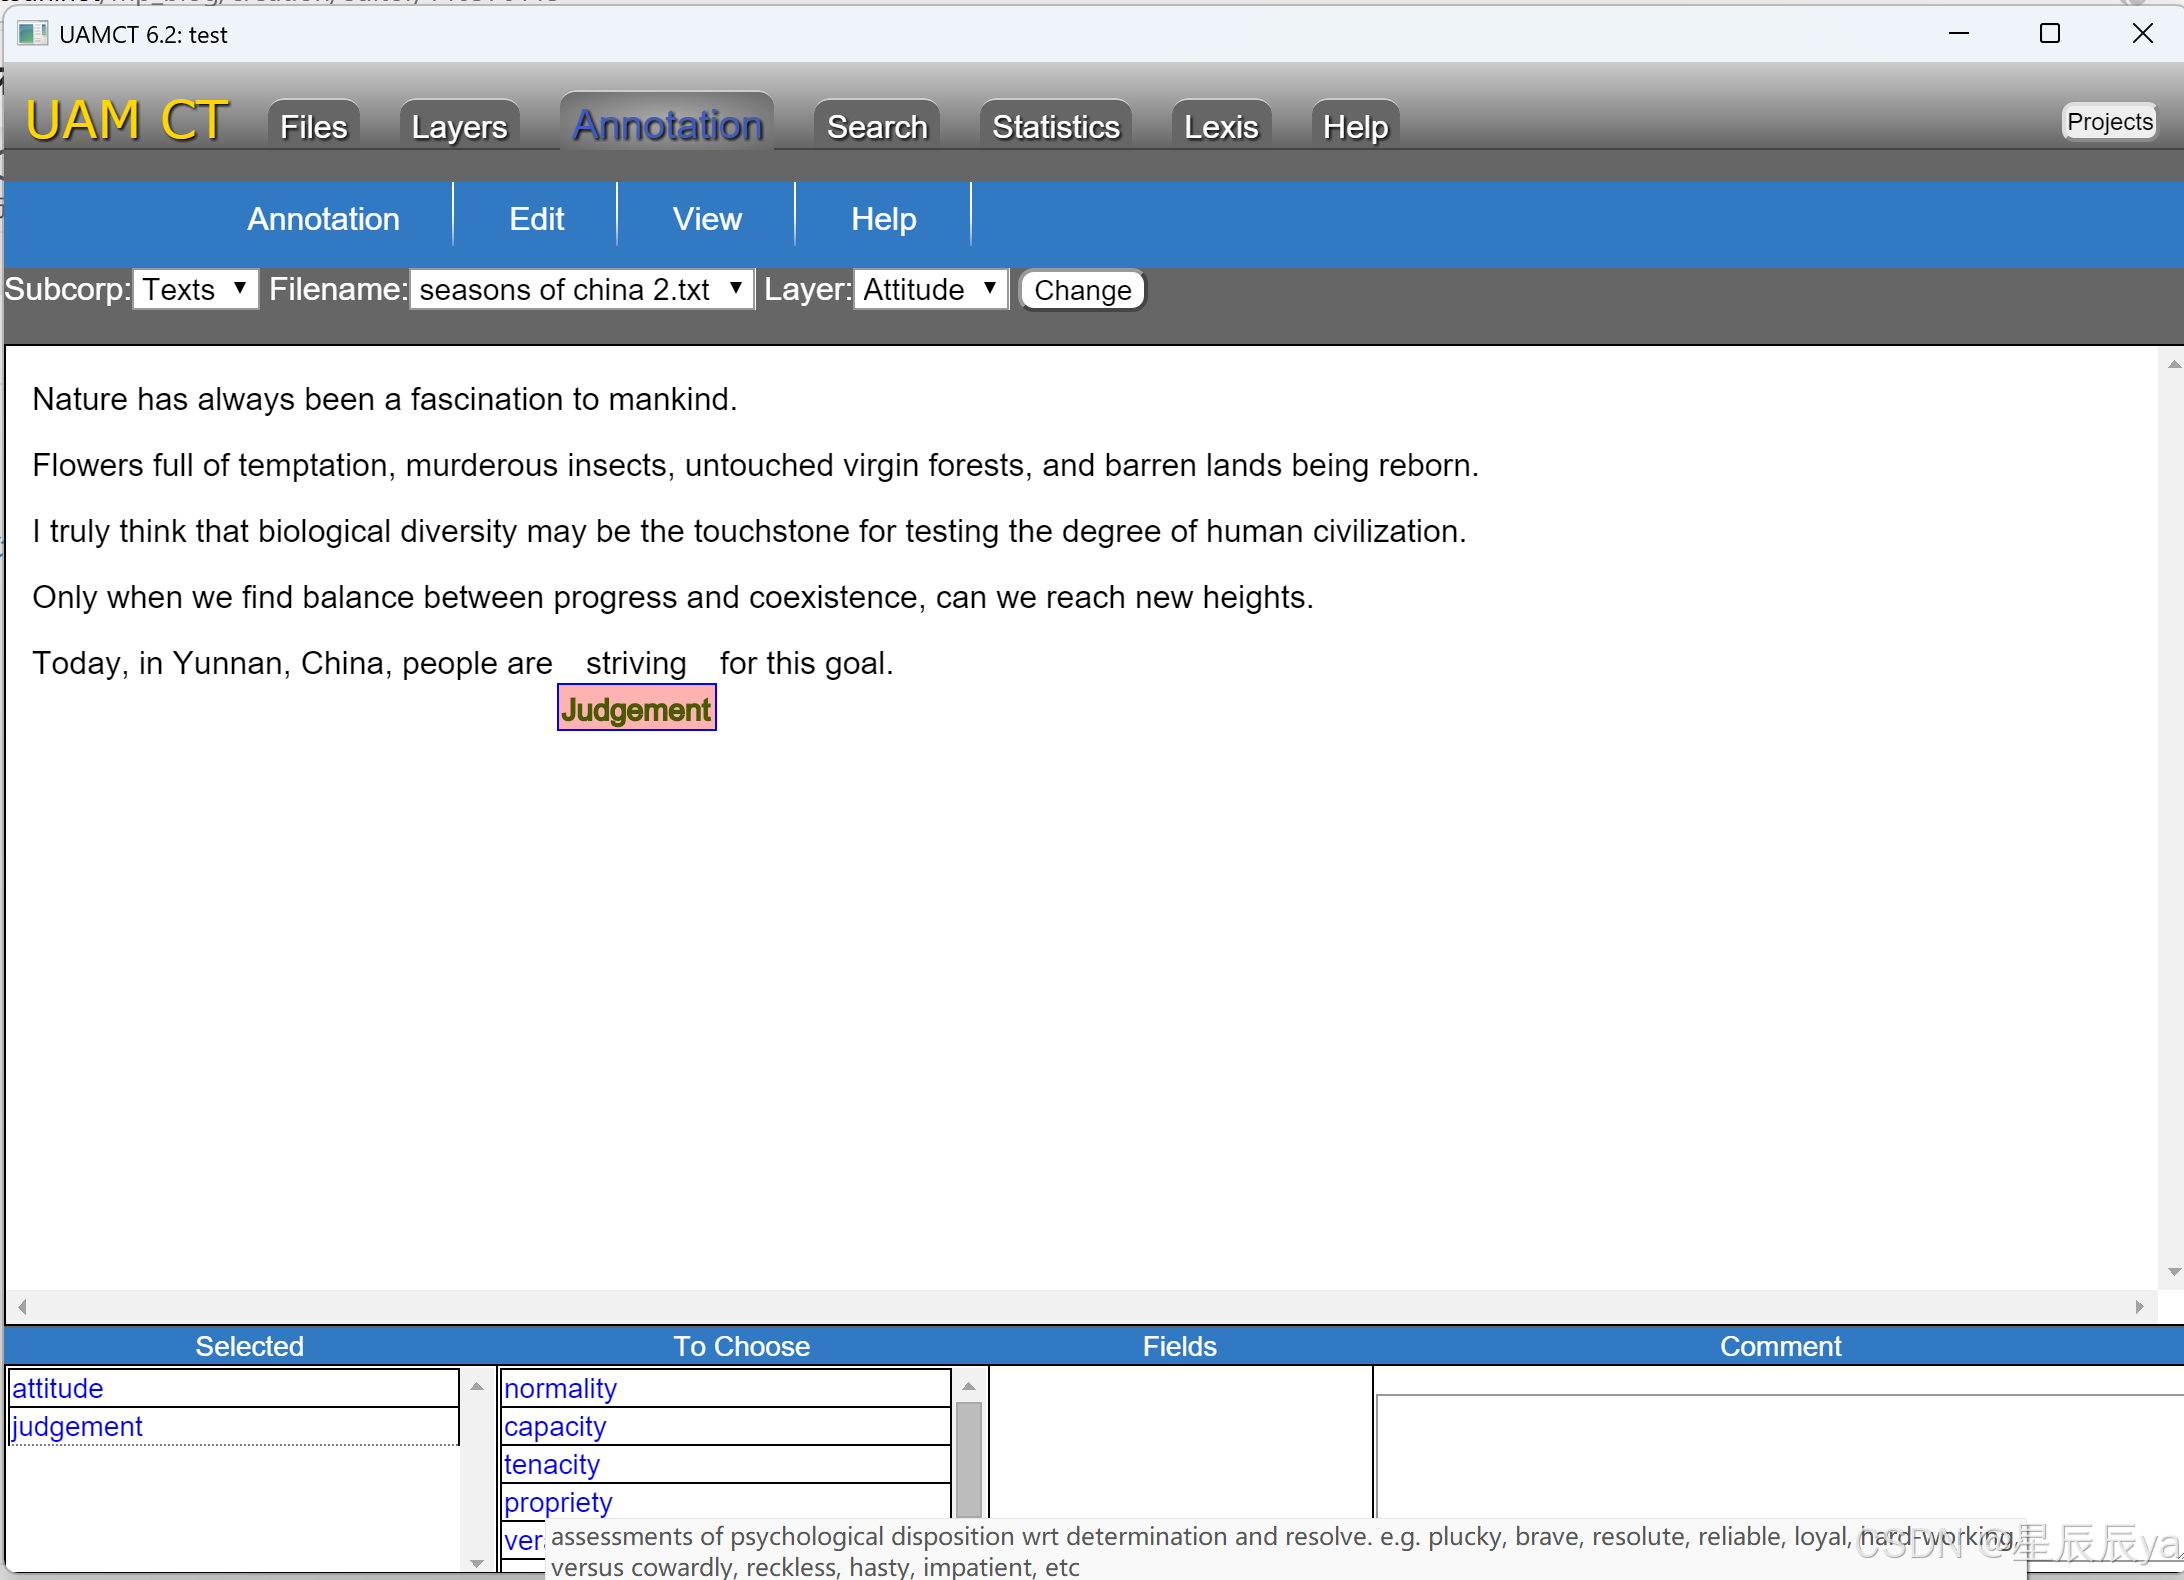The image size is (2184, 1580).
Task: Open the Edit menu
Action: pyautogui.click(x=536, y=217)
